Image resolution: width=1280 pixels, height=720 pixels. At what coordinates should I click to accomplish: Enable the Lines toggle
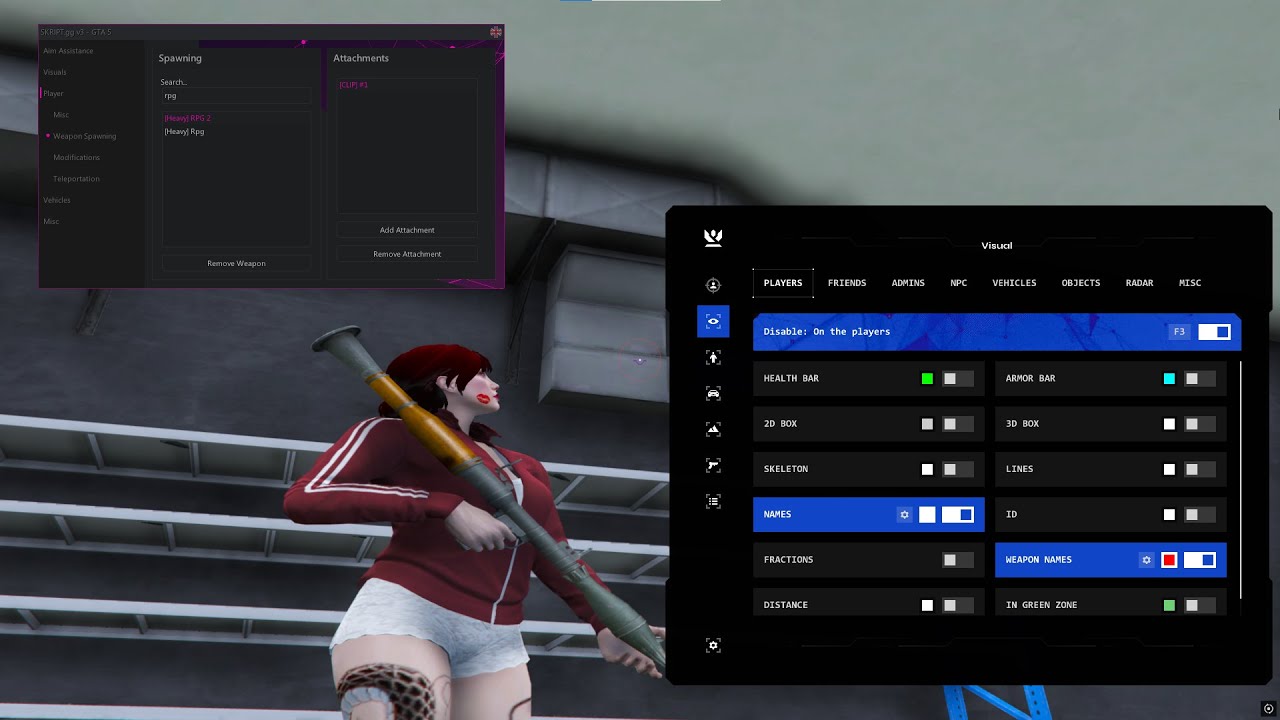[x=1200, y=469]
